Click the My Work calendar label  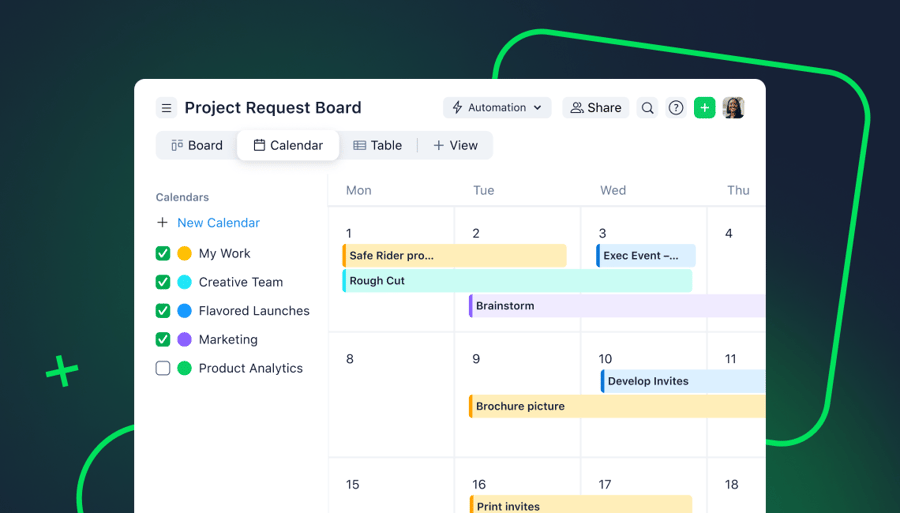pyautogui.click(x=224, y=254)
